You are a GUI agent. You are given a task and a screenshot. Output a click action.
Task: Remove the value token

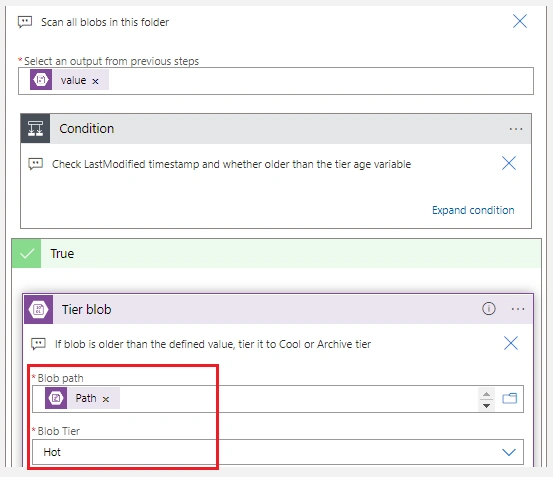click(95, 81)
